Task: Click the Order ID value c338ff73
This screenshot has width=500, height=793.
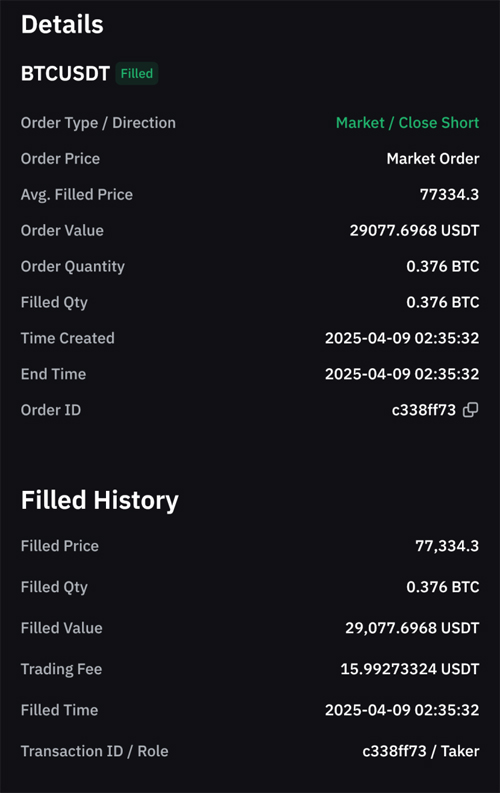Action: [x=424, y=410]
